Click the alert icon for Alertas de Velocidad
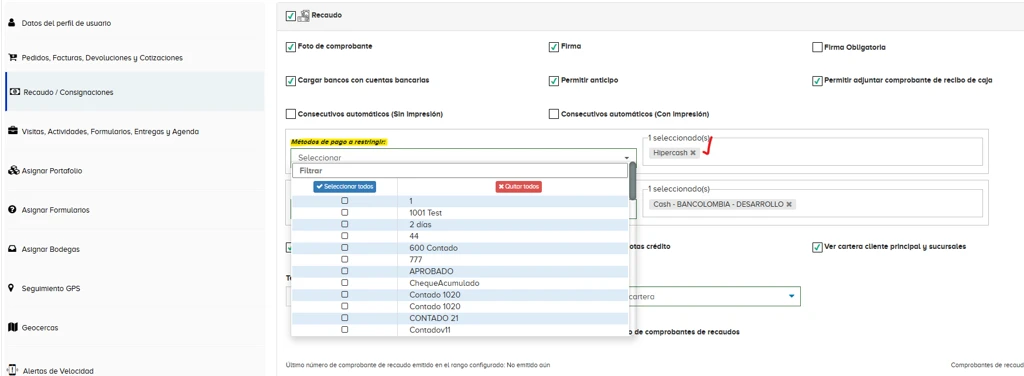 point(12,369)
